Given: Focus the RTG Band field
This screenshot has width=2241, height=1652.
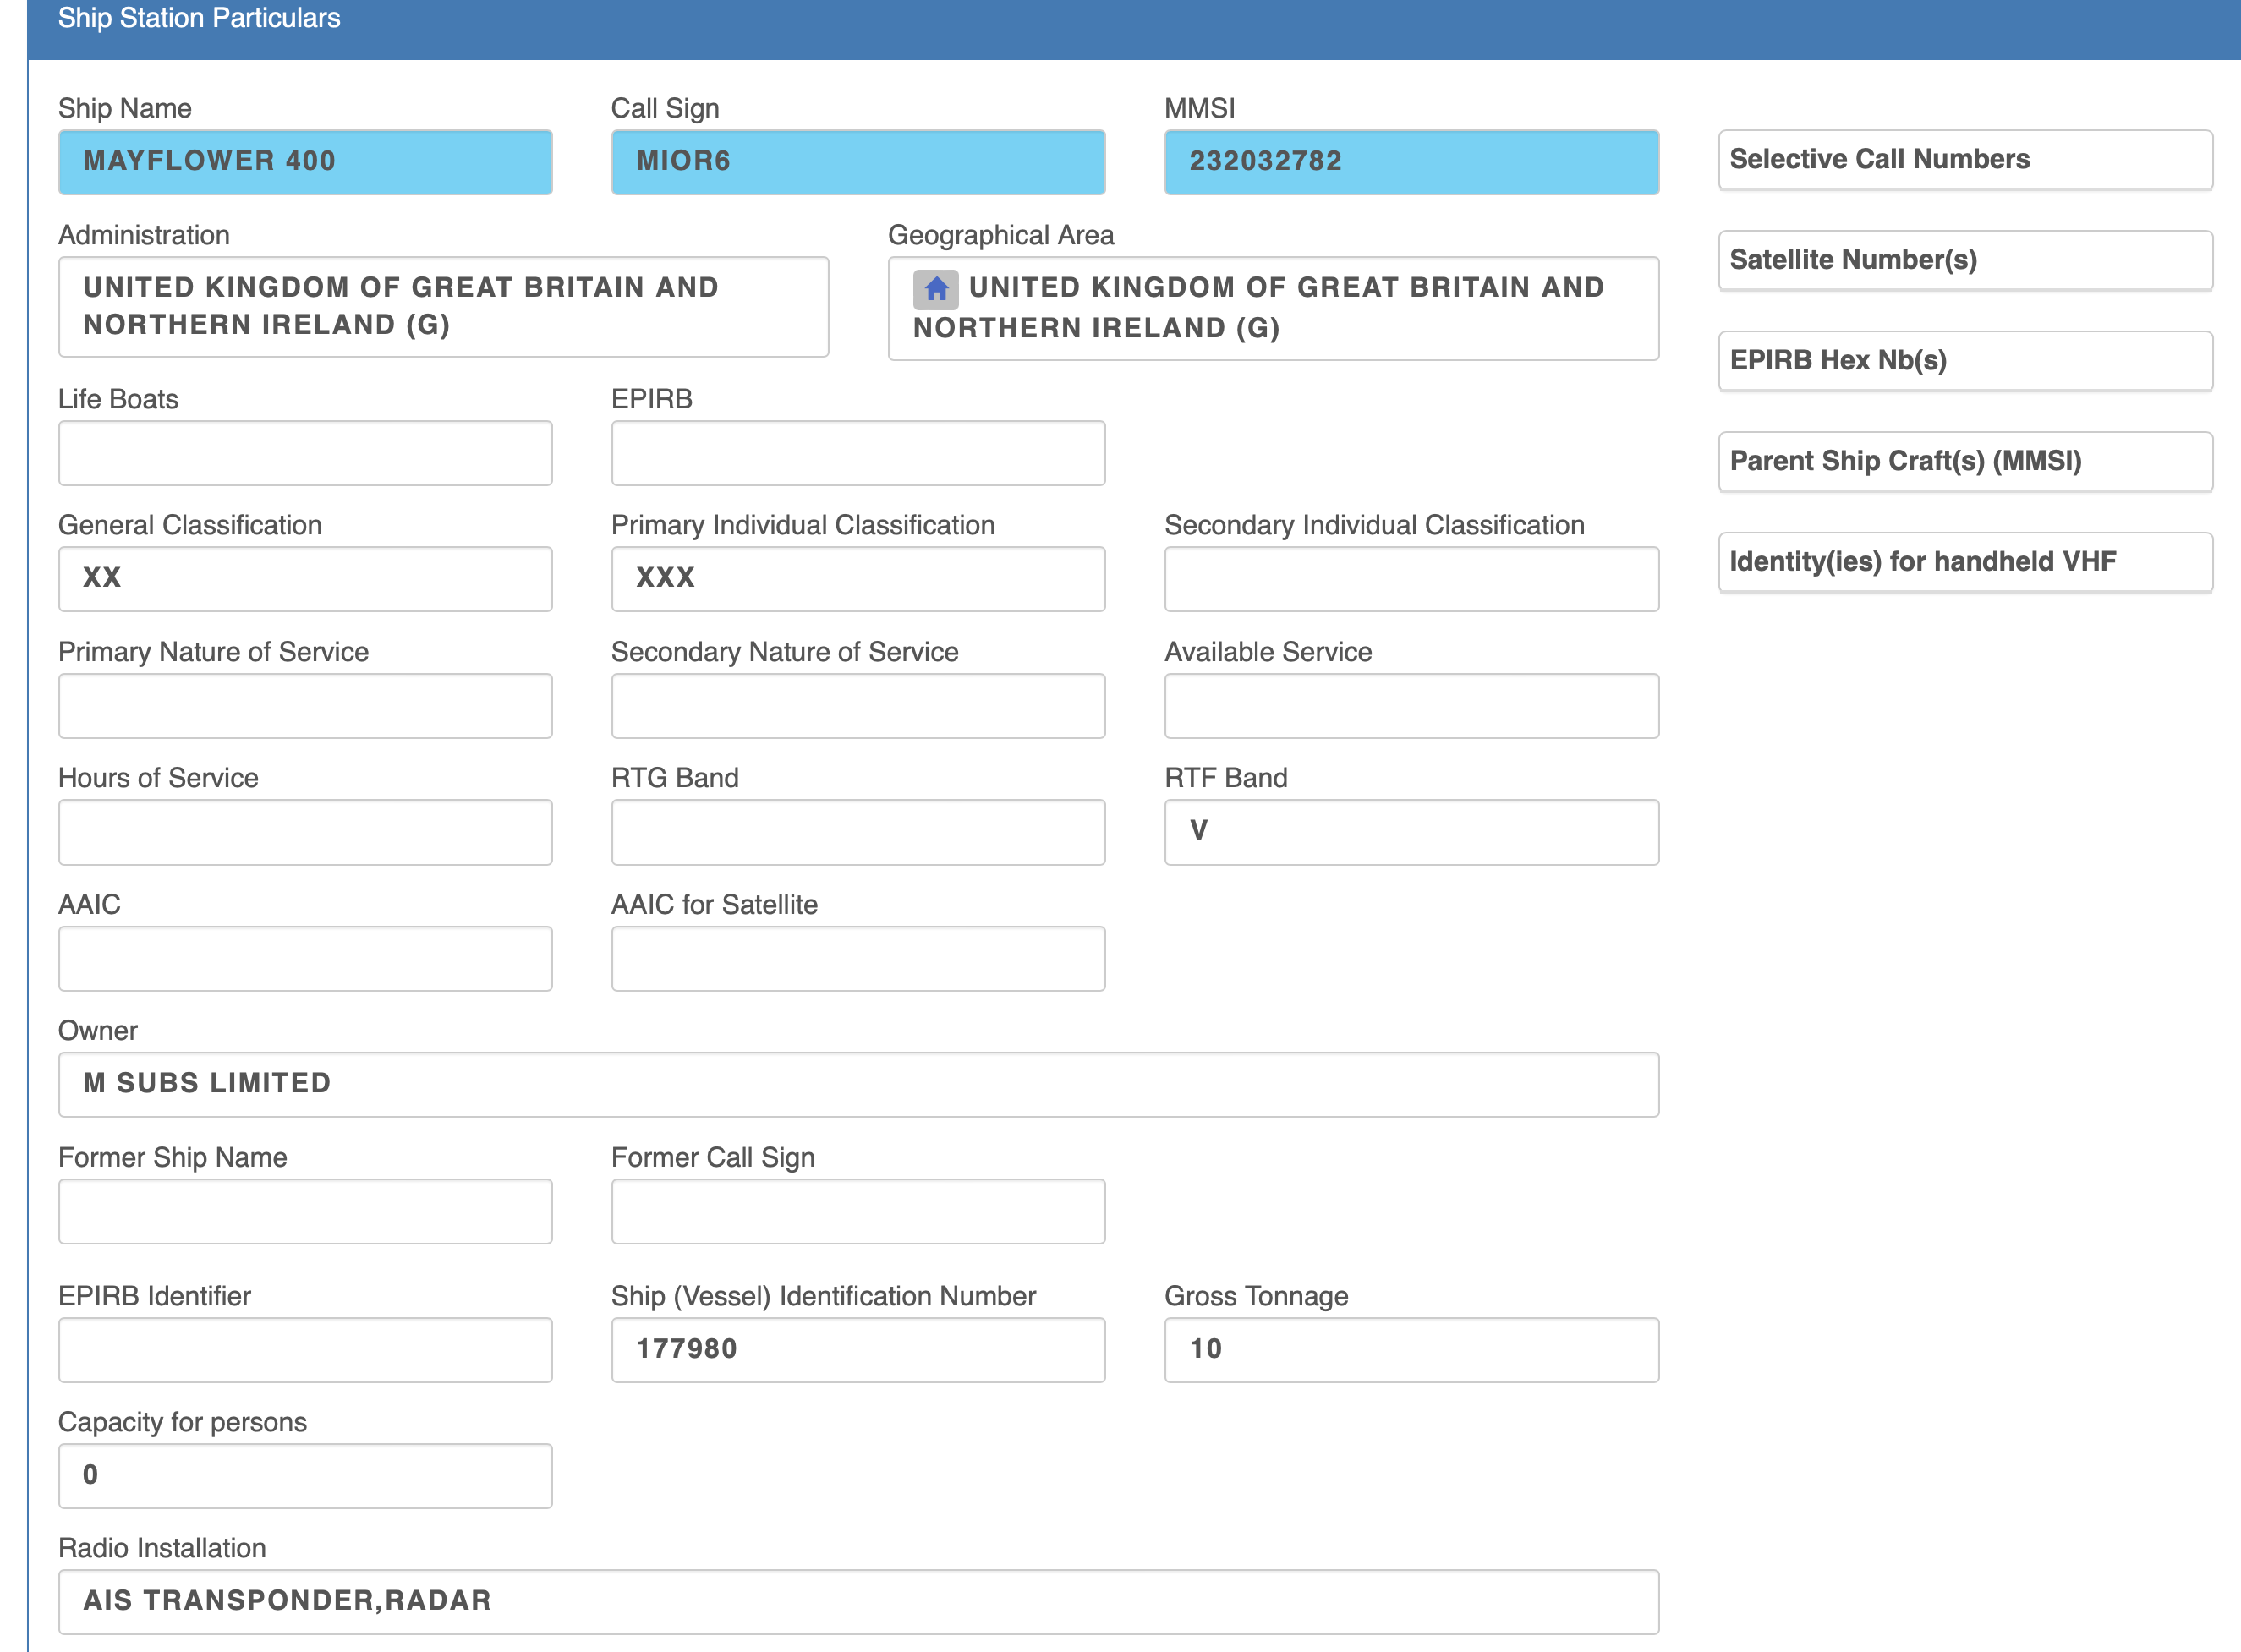Looking at the screenshot, I should click(x=858, y=831).
